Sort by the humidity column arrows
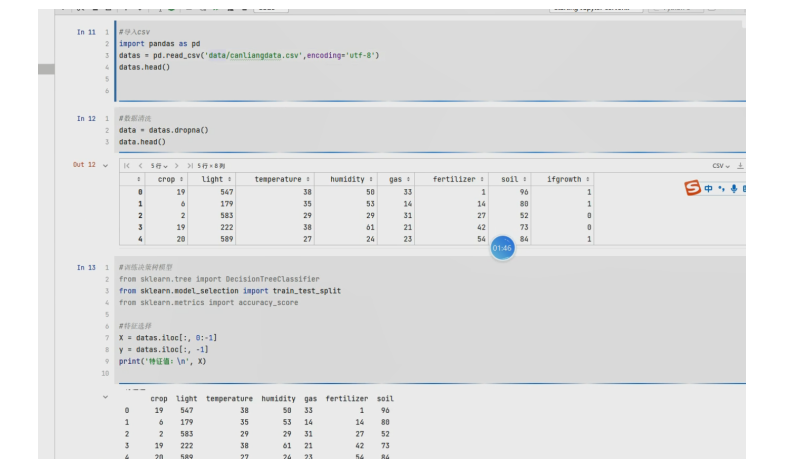 pyautogui.click(x=371, y=179)
